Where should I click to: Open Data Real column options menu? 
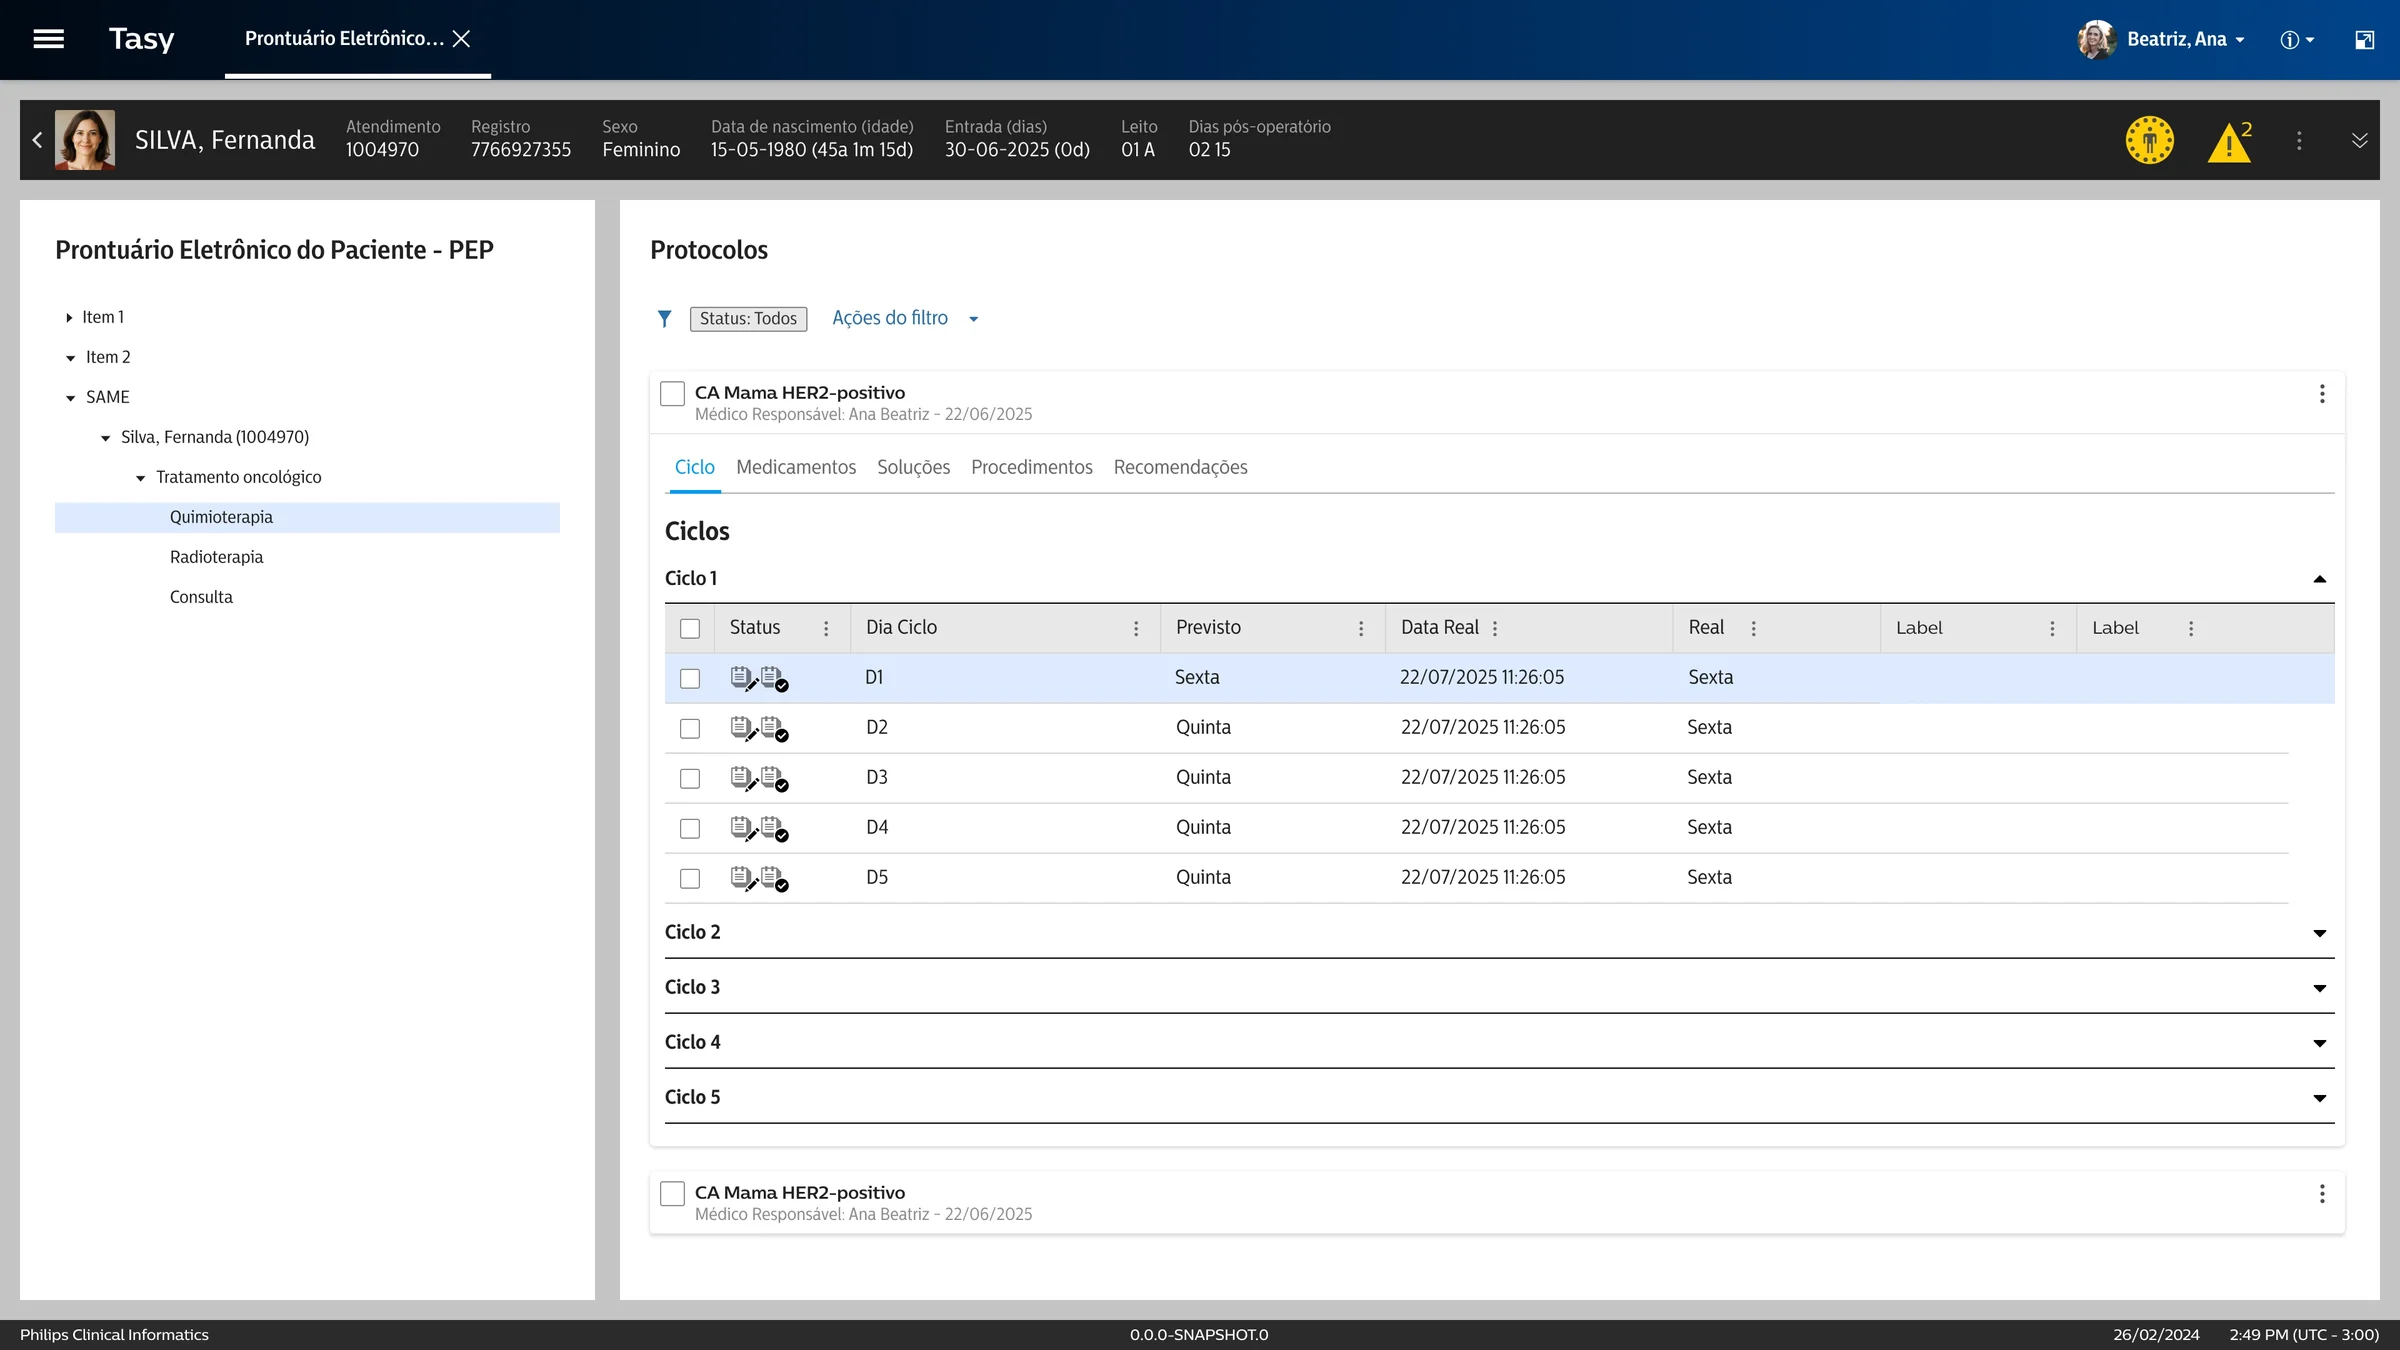1495,628
